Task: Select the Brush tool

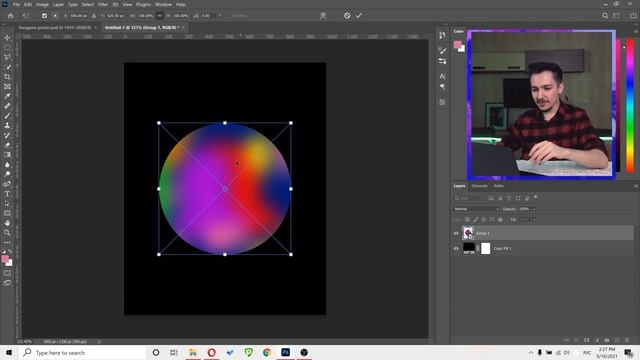Action: pyautogui.click(x=7, y=116)
